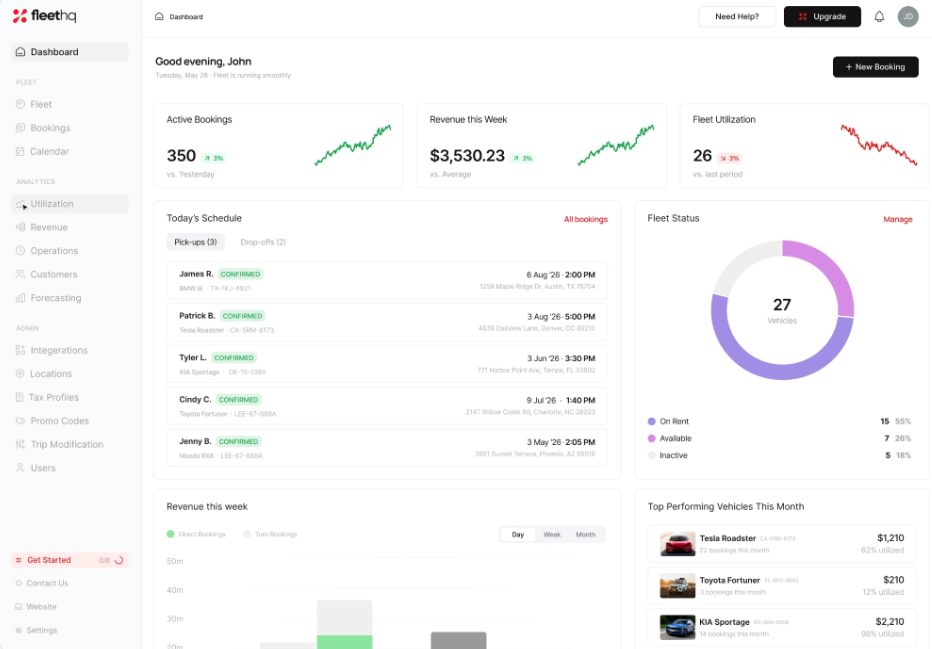Click the KIA Sportage car thumbnail
932x649 pixels.
677,628
